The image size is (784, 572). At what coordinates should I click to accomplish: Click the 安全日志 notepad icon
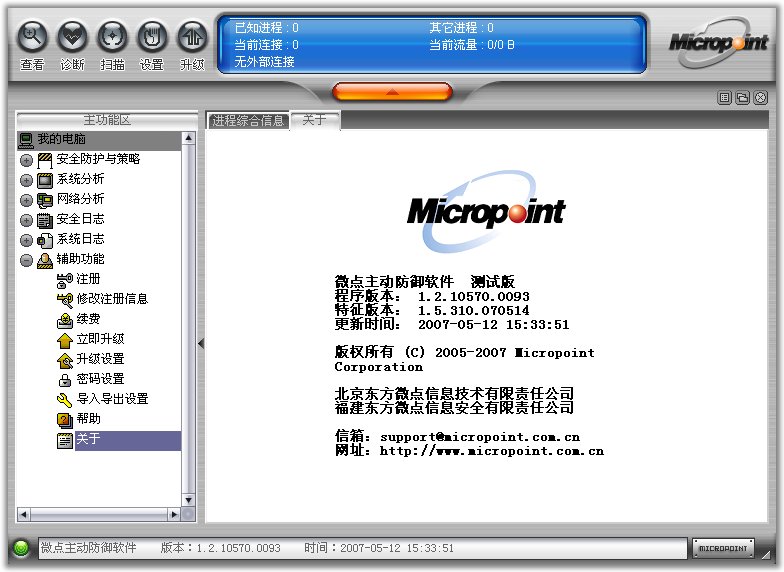coord(45,220)
